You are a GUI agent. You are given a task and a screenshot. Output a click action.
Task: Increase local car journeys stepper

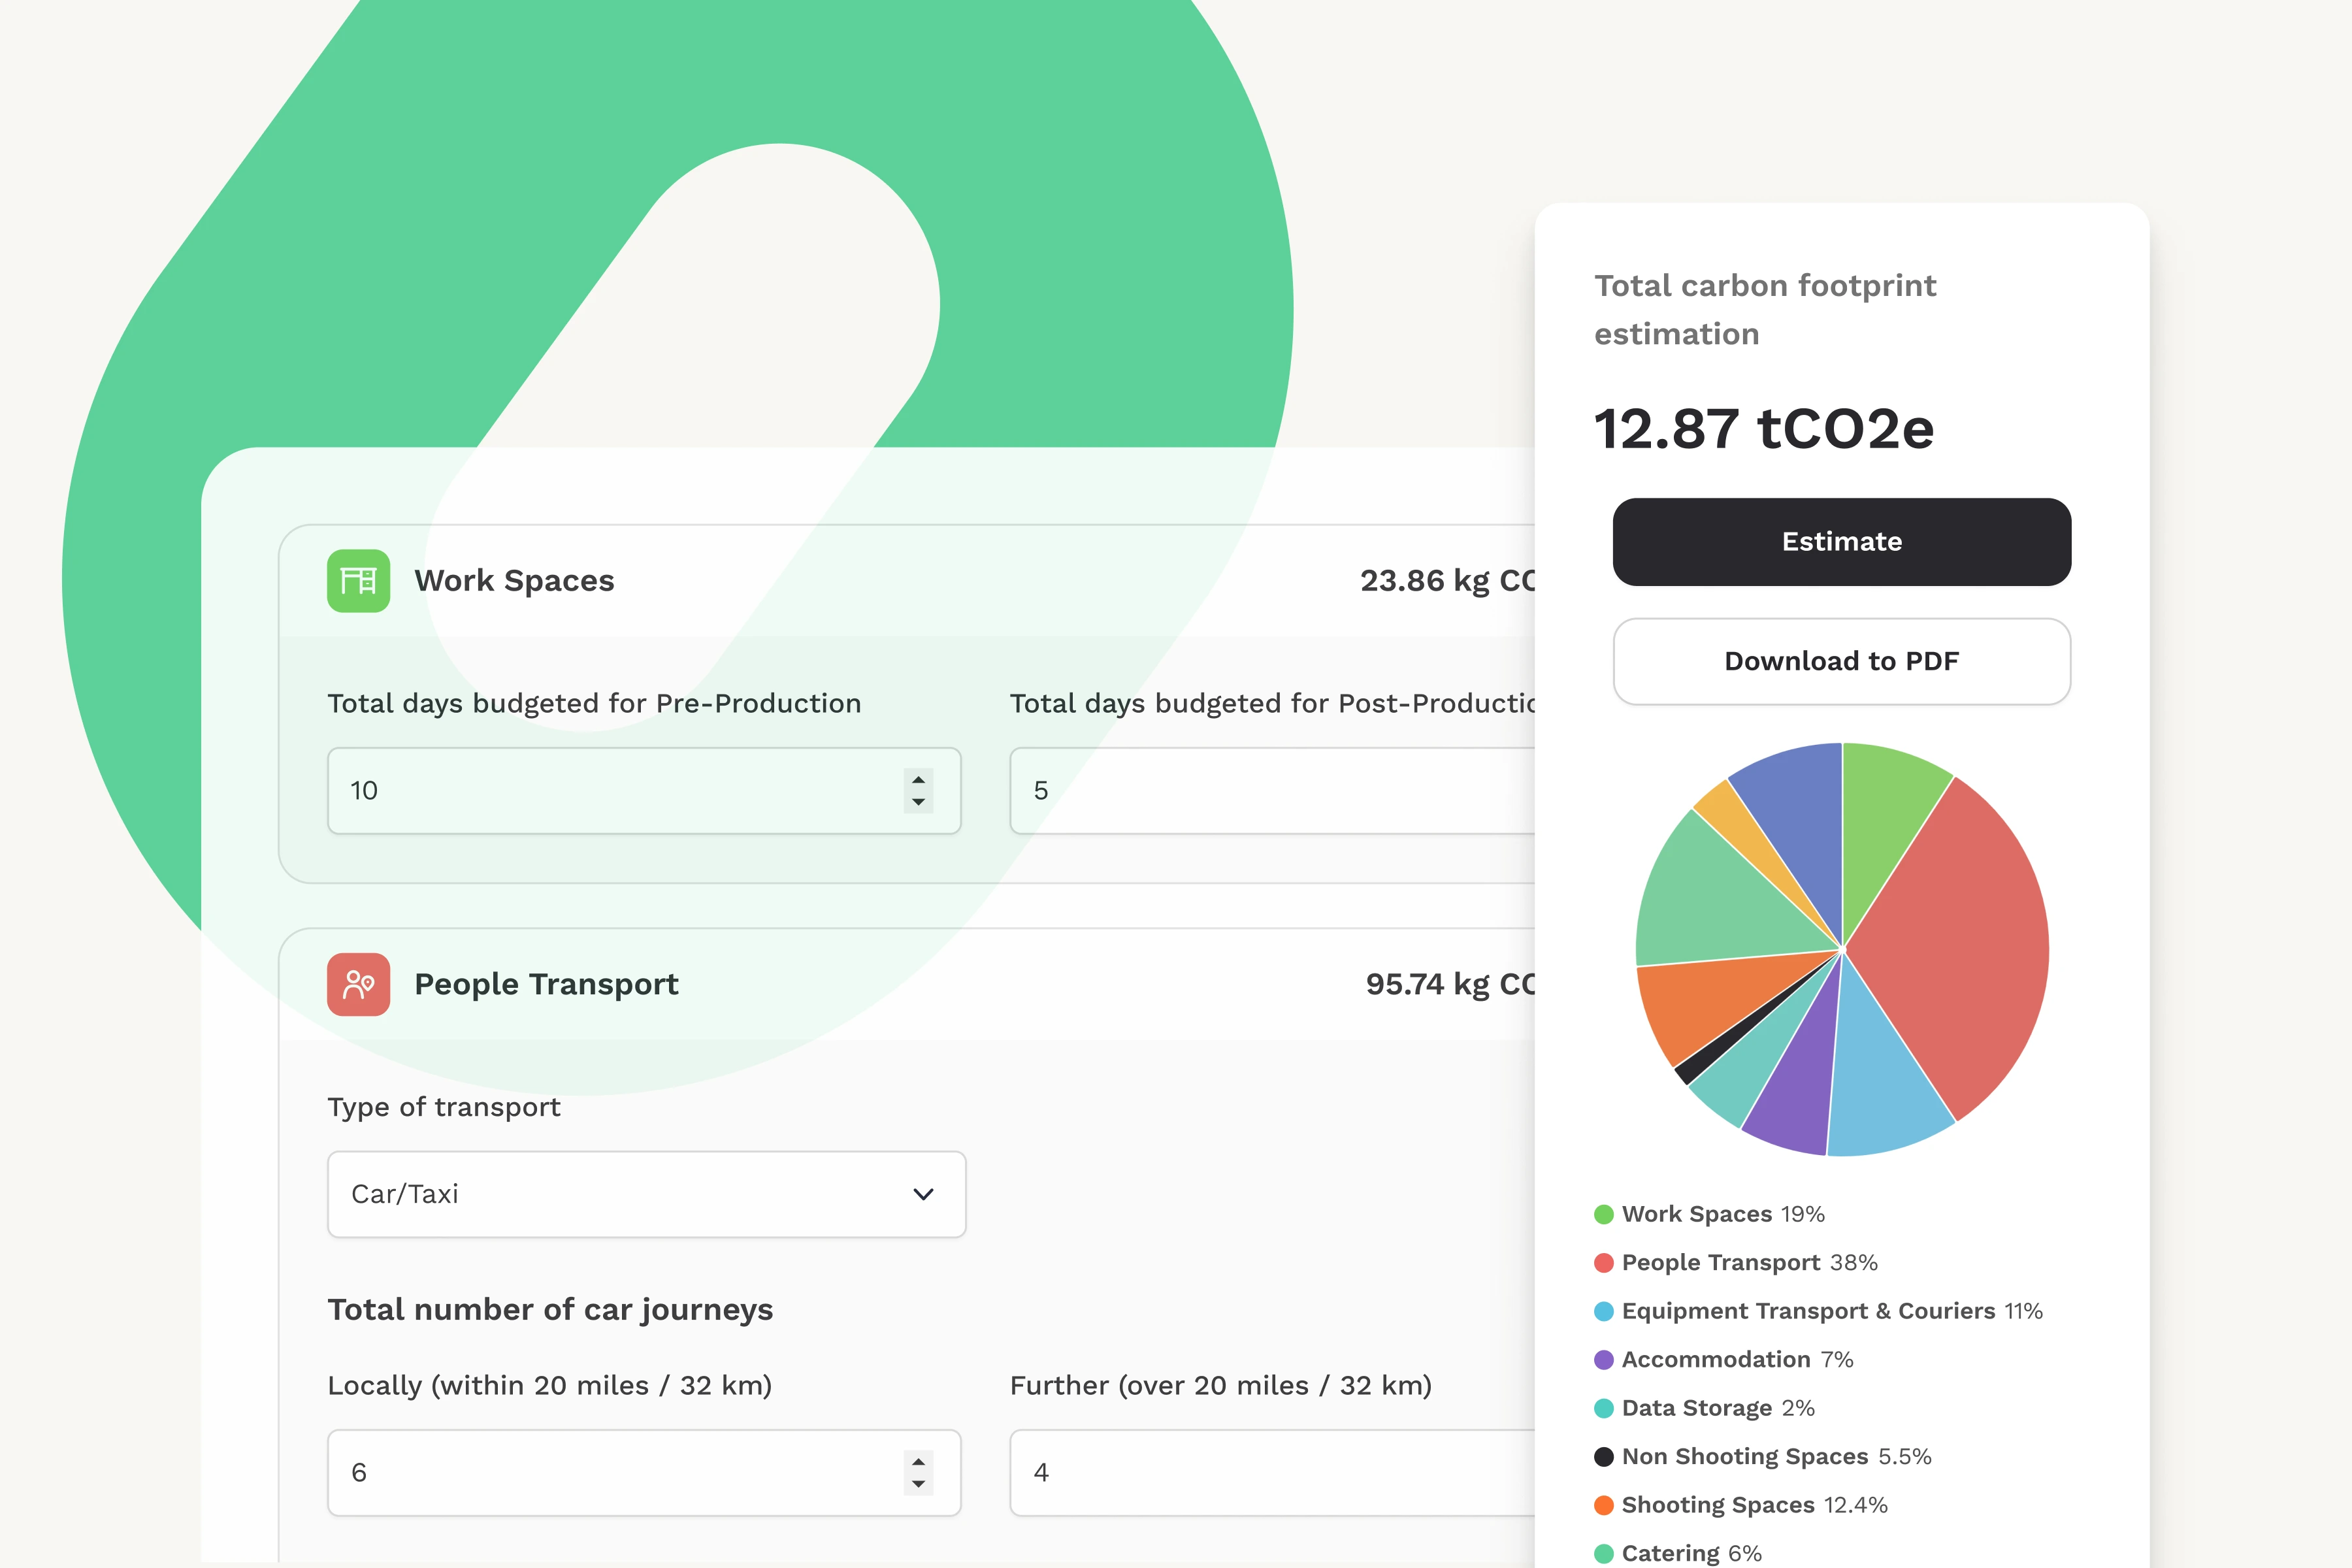(x=918, y=1461)
